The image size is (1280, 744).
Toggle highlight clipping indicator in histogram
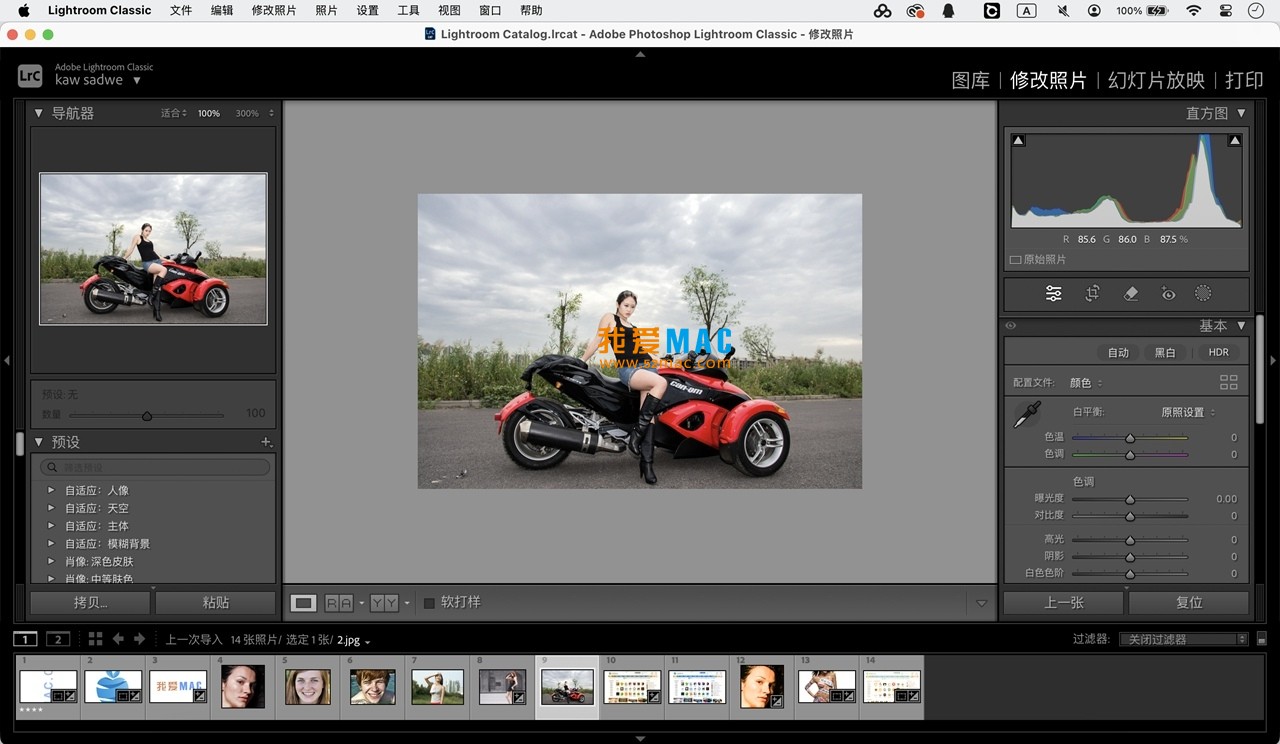coord(1235,141)
